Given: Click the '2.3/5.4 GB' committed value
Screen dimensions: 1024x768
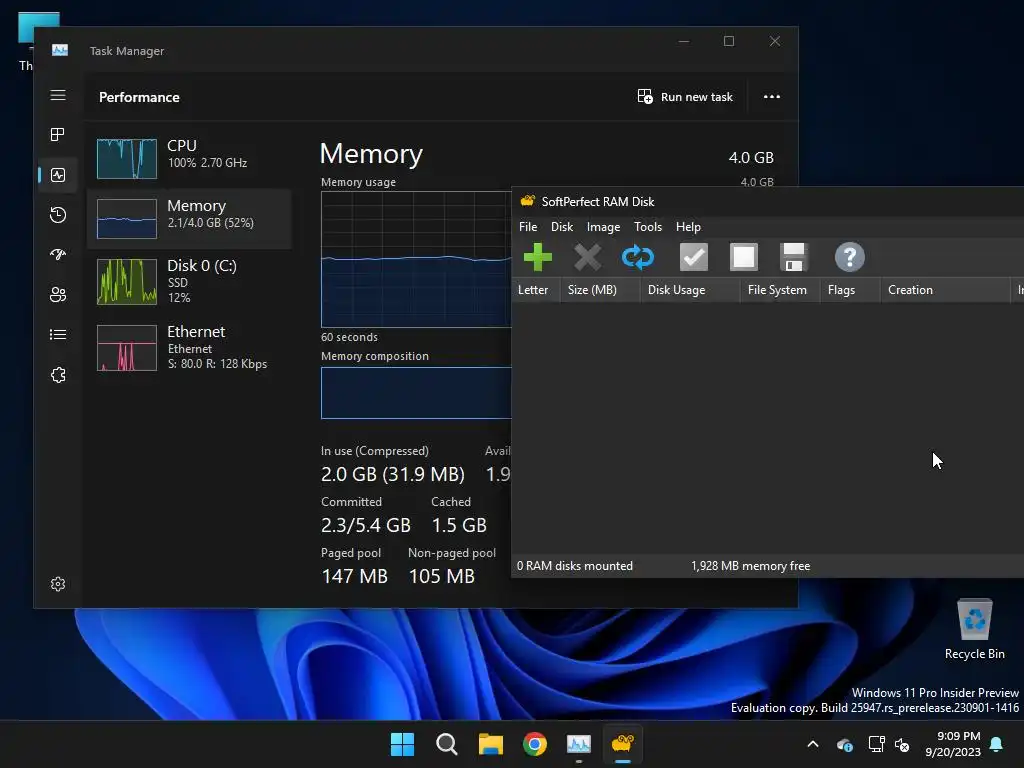Looking at the screenshot, I should click(x=366, y=525).
